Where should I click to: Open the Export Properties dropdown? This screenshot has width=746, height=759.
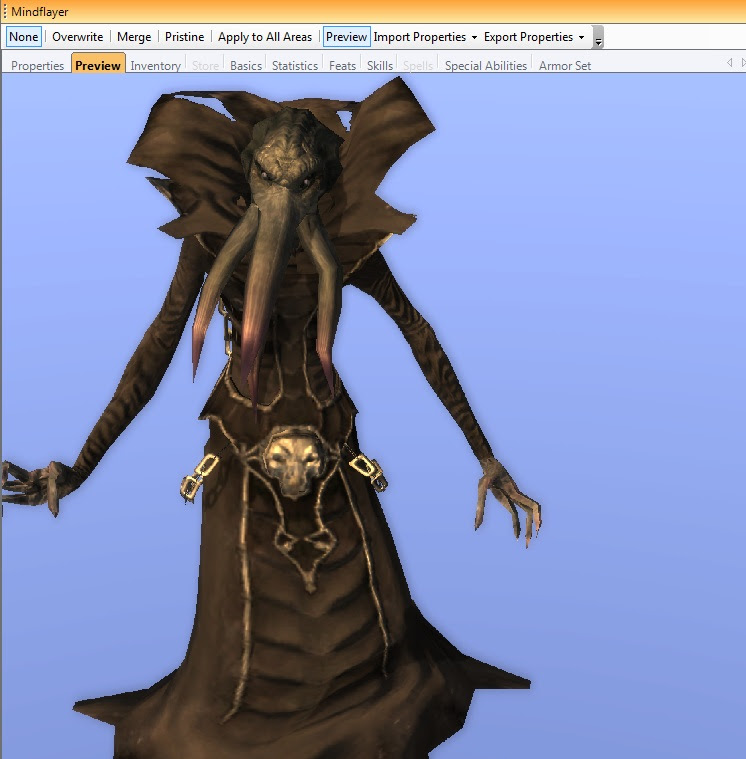(x=534, y=37)
